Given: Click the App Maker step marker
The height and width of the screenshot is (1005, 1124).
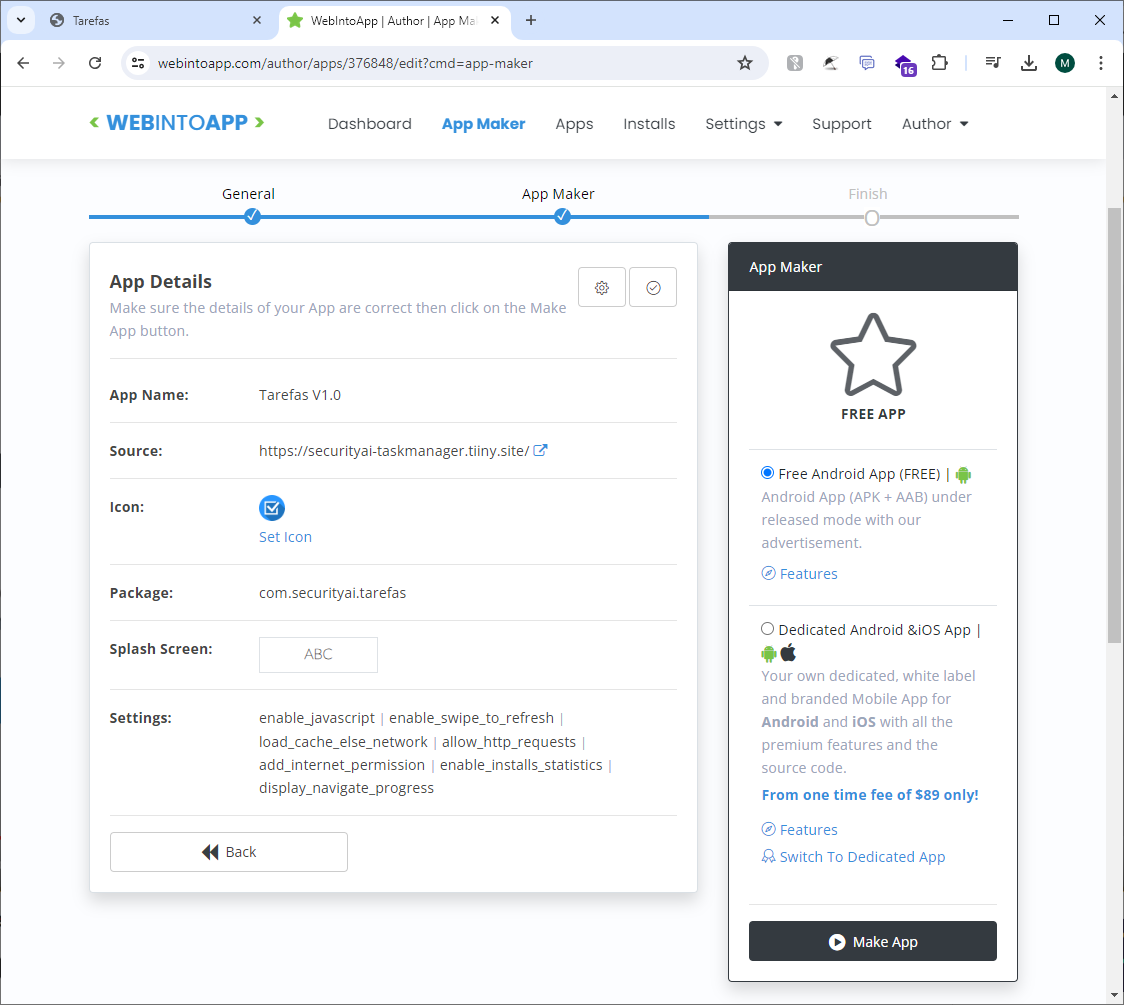Looking at the screenshot, I should (562, 216).
